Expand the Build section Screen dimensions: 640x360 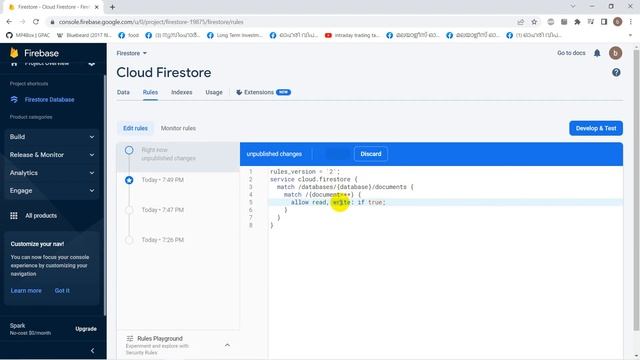[52, 137]
